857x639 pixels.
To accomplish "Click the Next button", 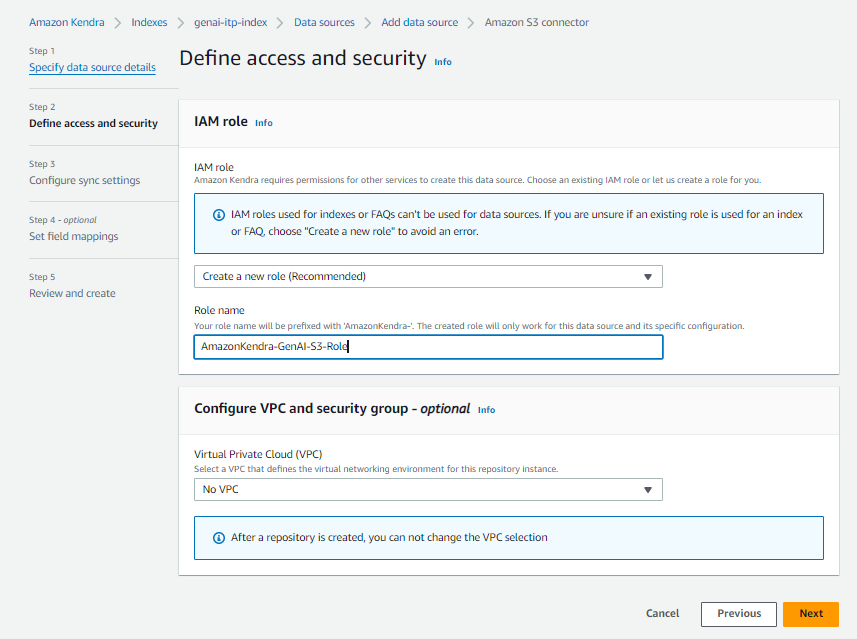I will pos(810,614).
